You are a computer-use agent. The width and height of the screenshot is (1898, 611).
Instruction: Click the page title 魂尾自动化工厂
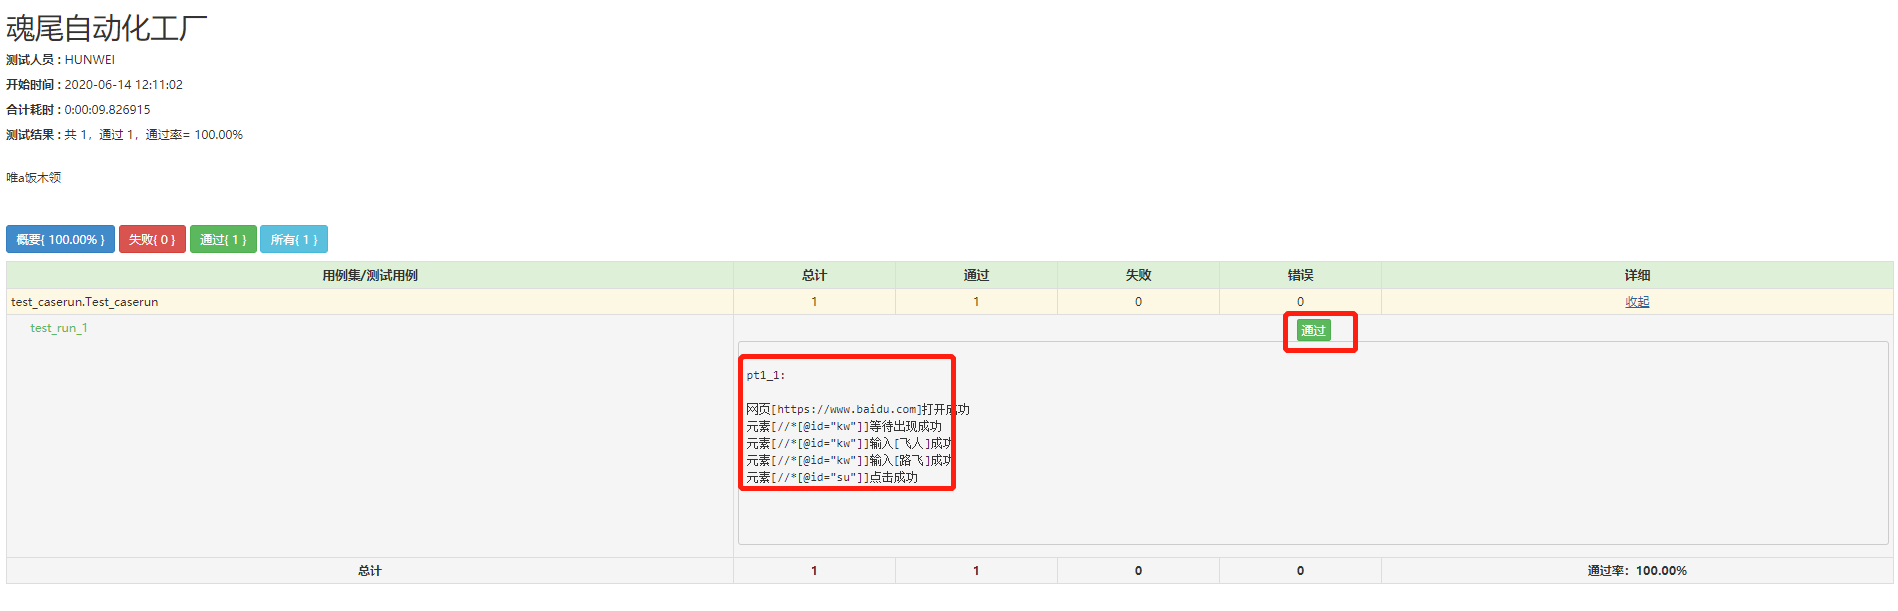point(107,28)
